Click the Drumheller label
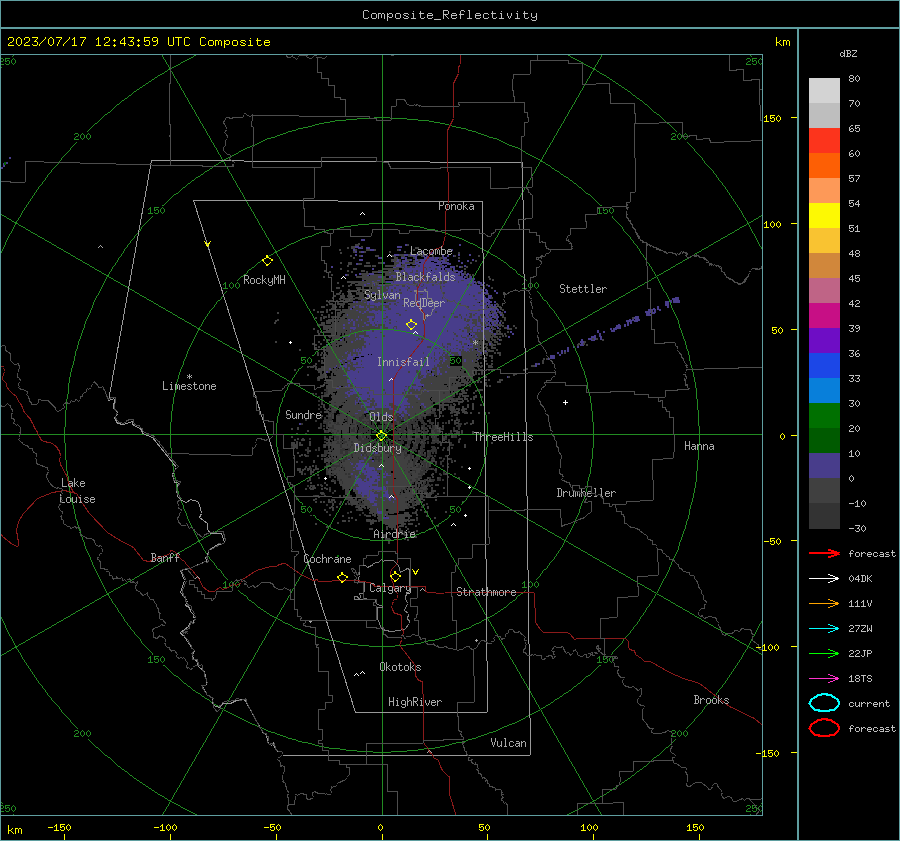Screen dimensions: 900x841 (x=586, y=493)
